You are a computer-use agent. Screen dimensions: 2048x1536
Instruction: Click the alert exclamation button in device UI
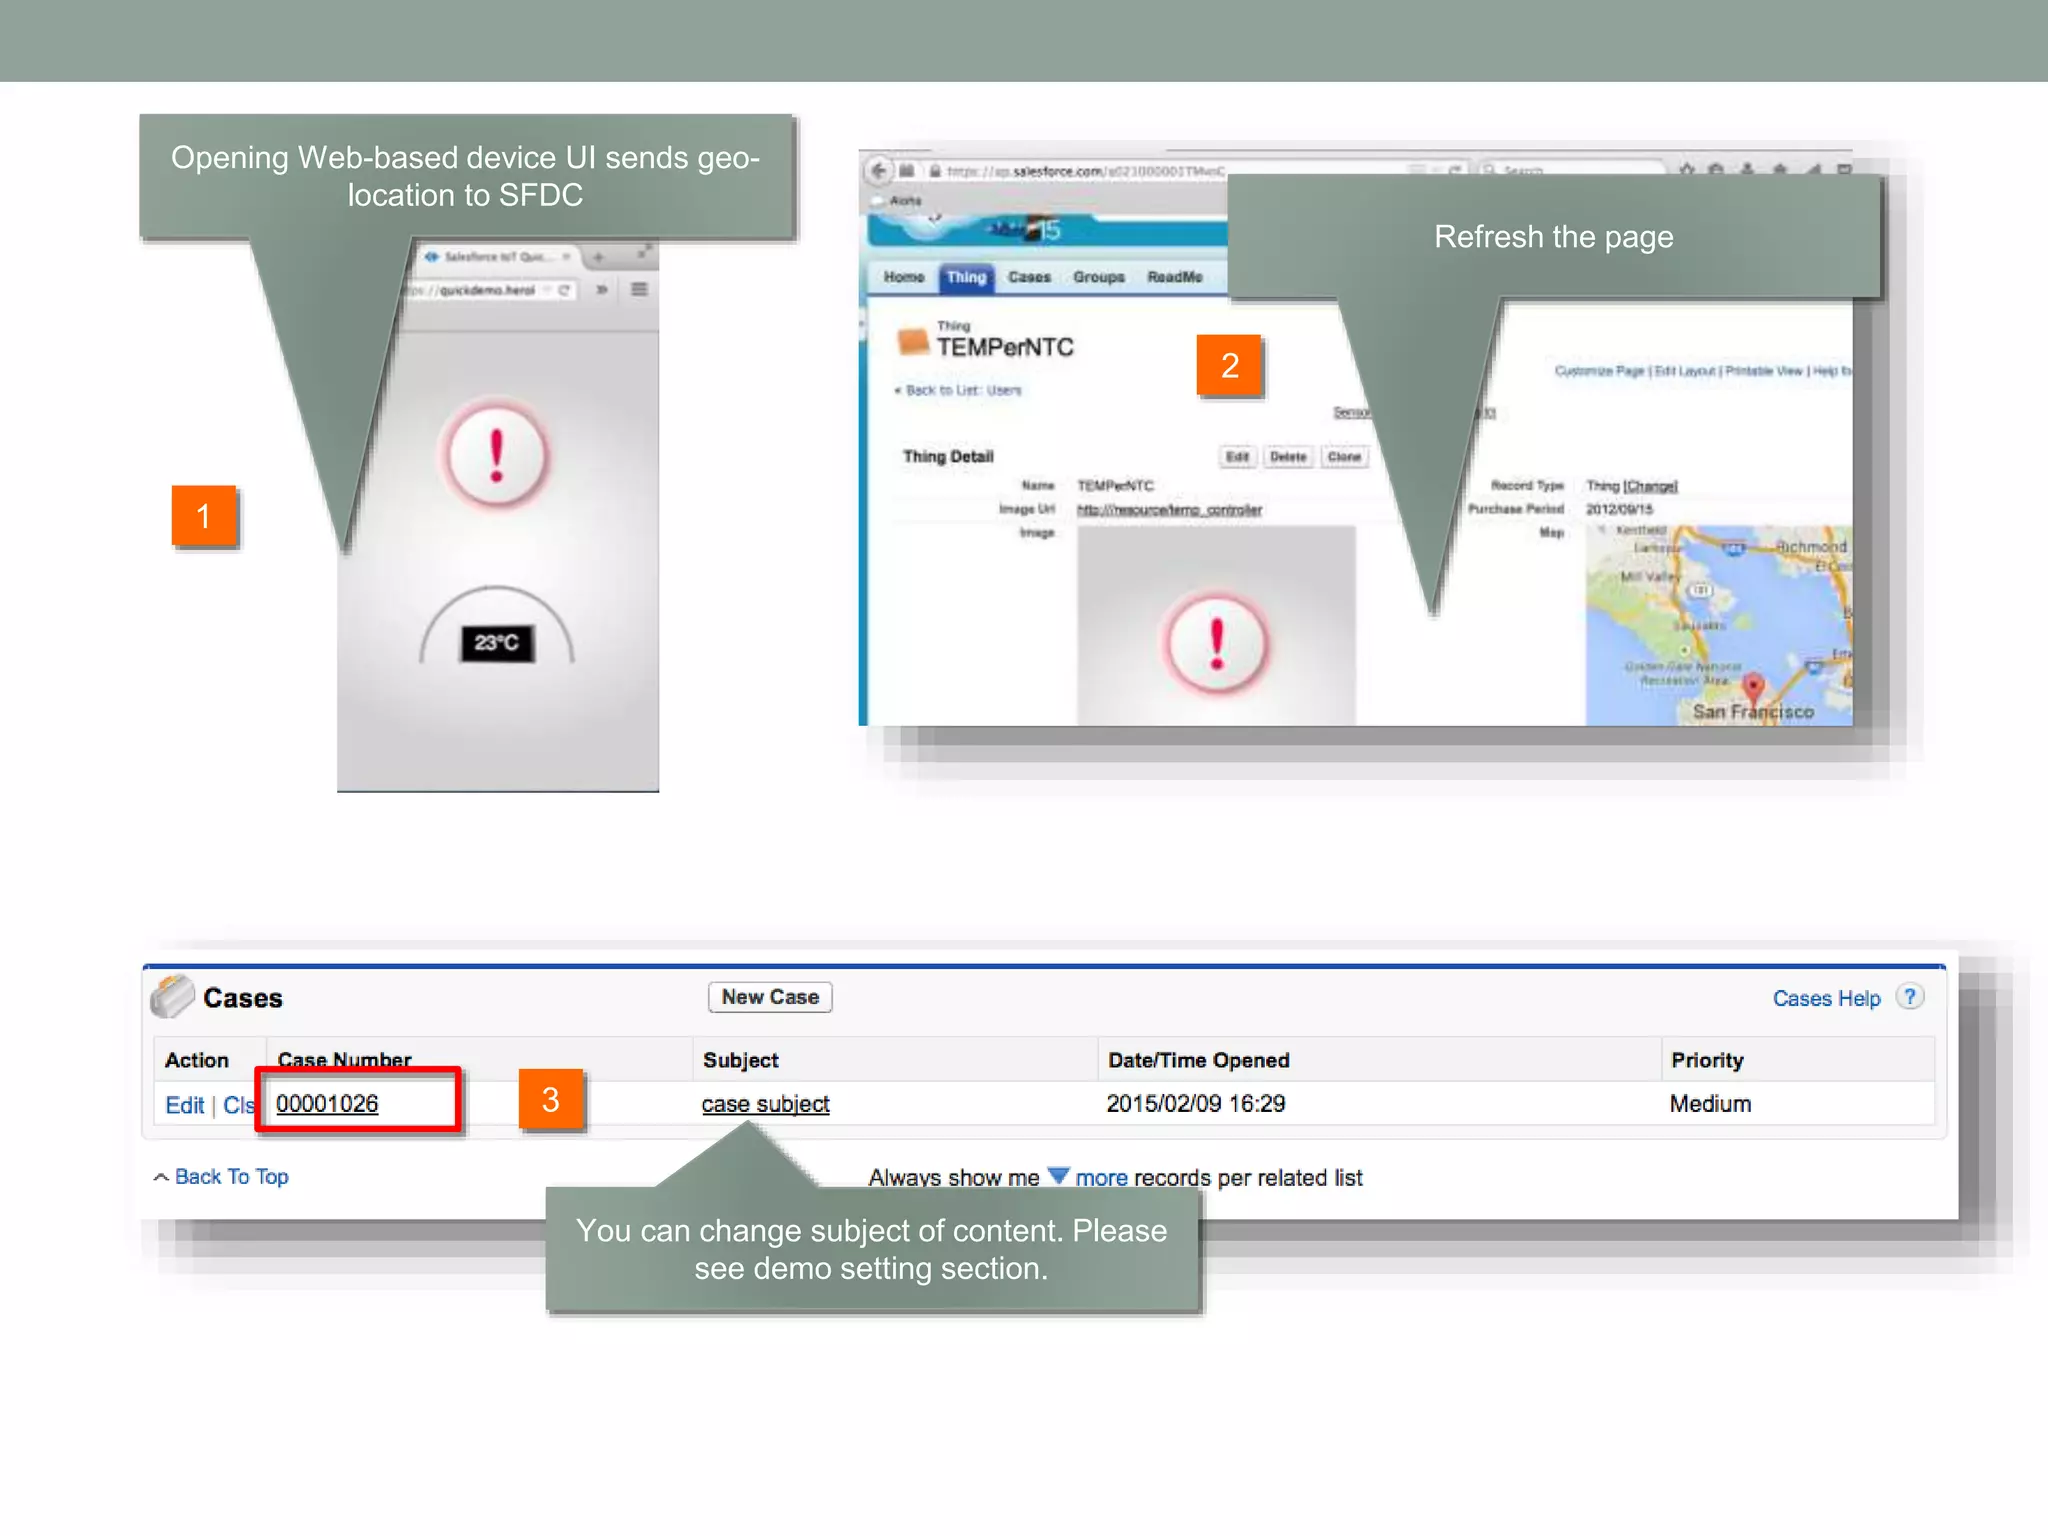click(x=497, y=456)
